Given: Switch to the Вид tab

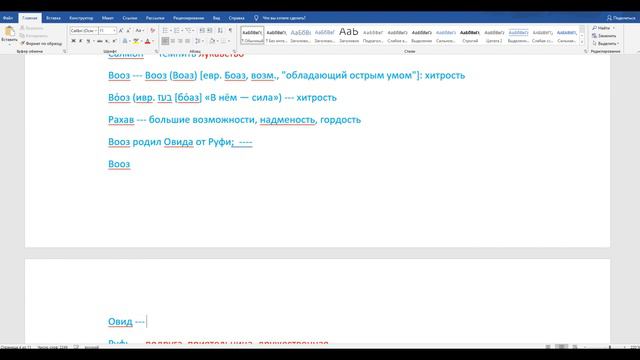Looking at the screenshot, I should [216, 18].
